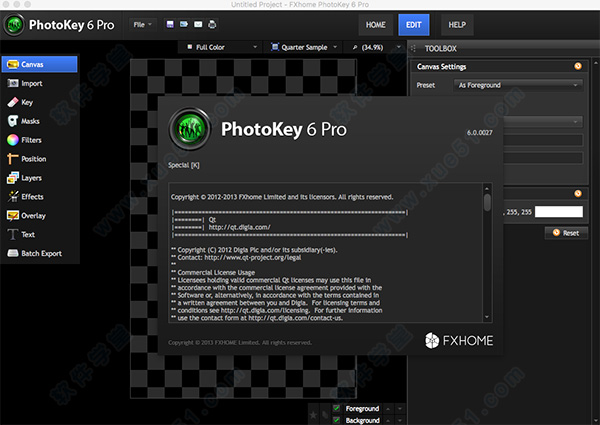Click the Filters color-wheel icon

click(13, 140)
